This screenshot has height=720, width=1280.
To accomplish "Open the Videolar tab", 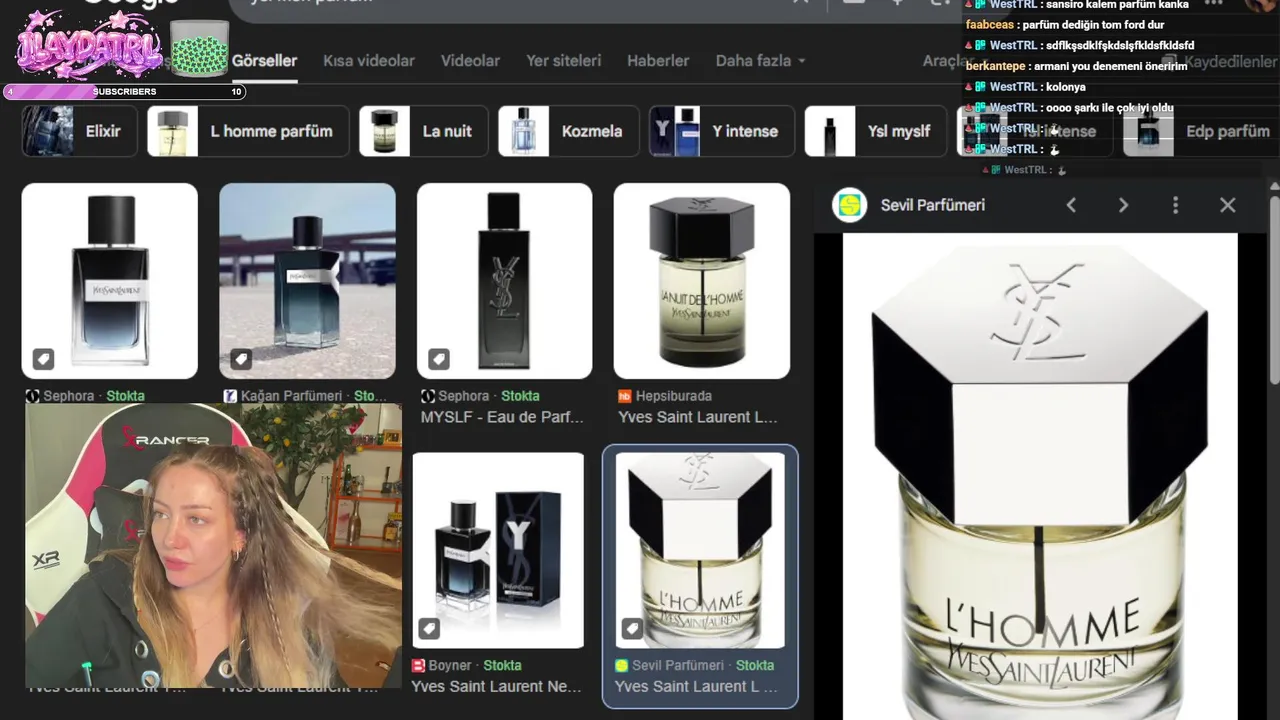I will pyautogui.click(x=470, y=60).
